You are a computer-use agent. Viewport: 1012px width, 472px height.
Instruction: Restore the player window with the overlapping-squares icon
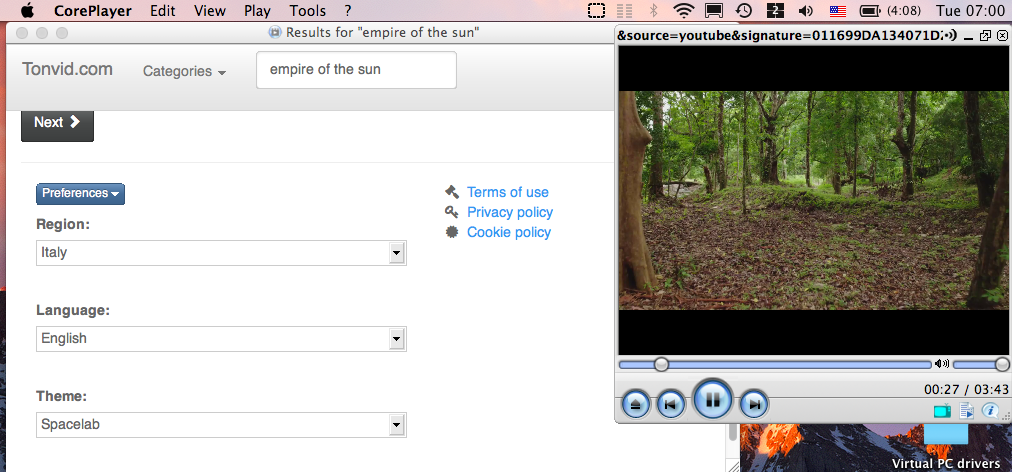coord(985,36)
